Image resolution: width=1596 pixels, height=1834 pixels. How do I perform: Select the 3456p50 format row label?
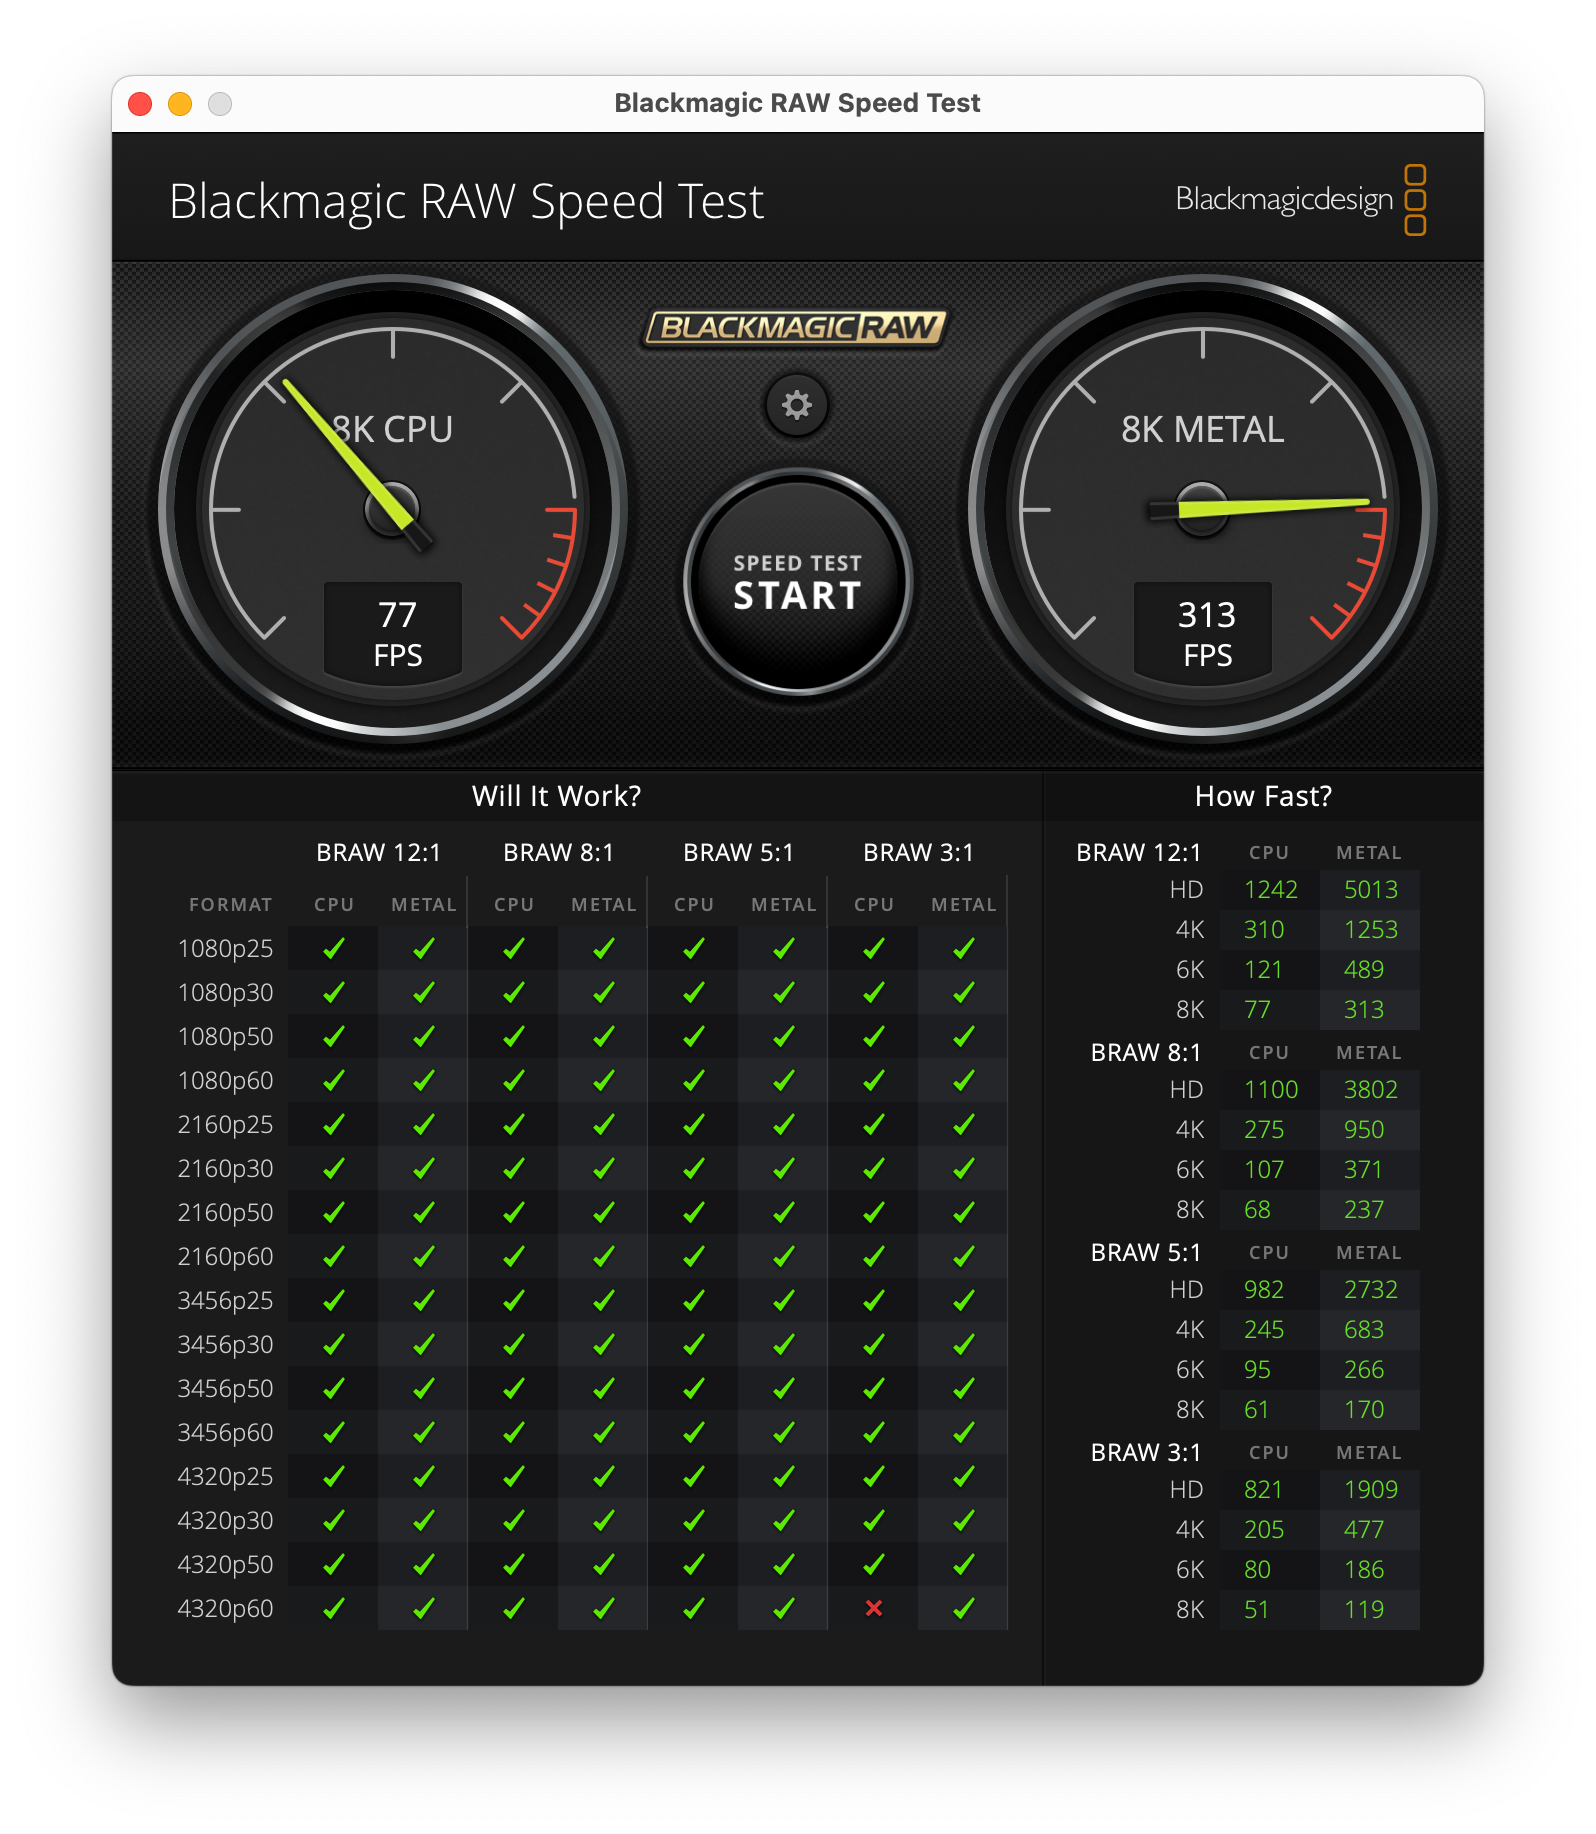point(225,1388)
